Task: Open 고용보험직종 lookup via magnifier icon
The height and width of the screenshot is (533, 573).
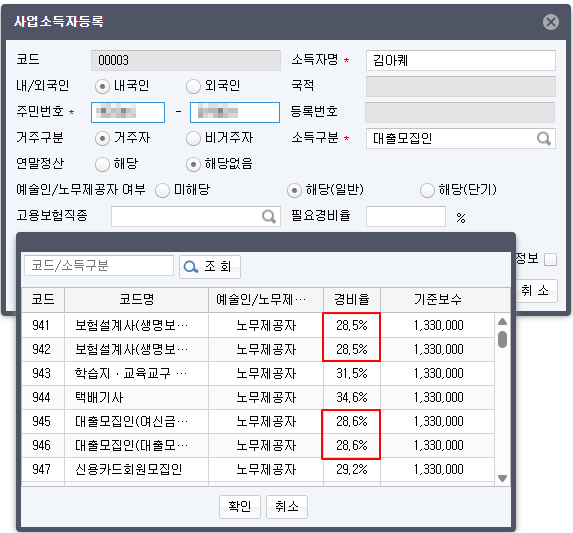Action: 269,217
